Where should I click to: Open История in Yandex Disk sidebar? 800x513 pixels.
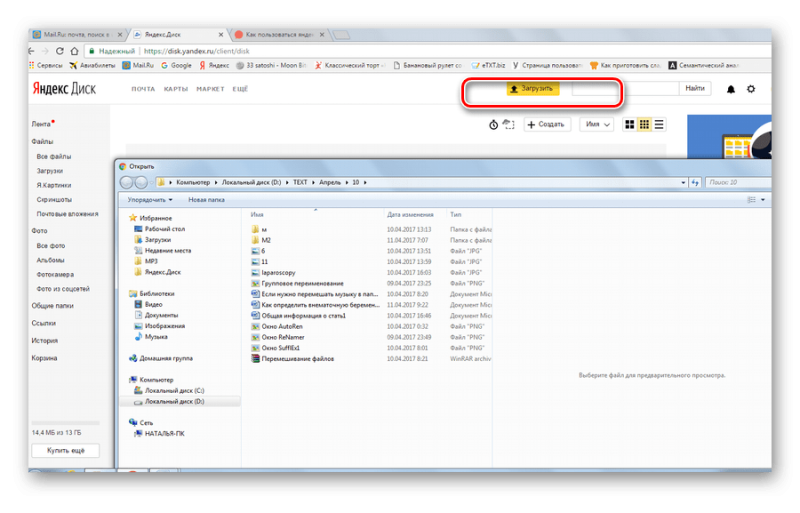pyautogui.click(x=45, y=340)
